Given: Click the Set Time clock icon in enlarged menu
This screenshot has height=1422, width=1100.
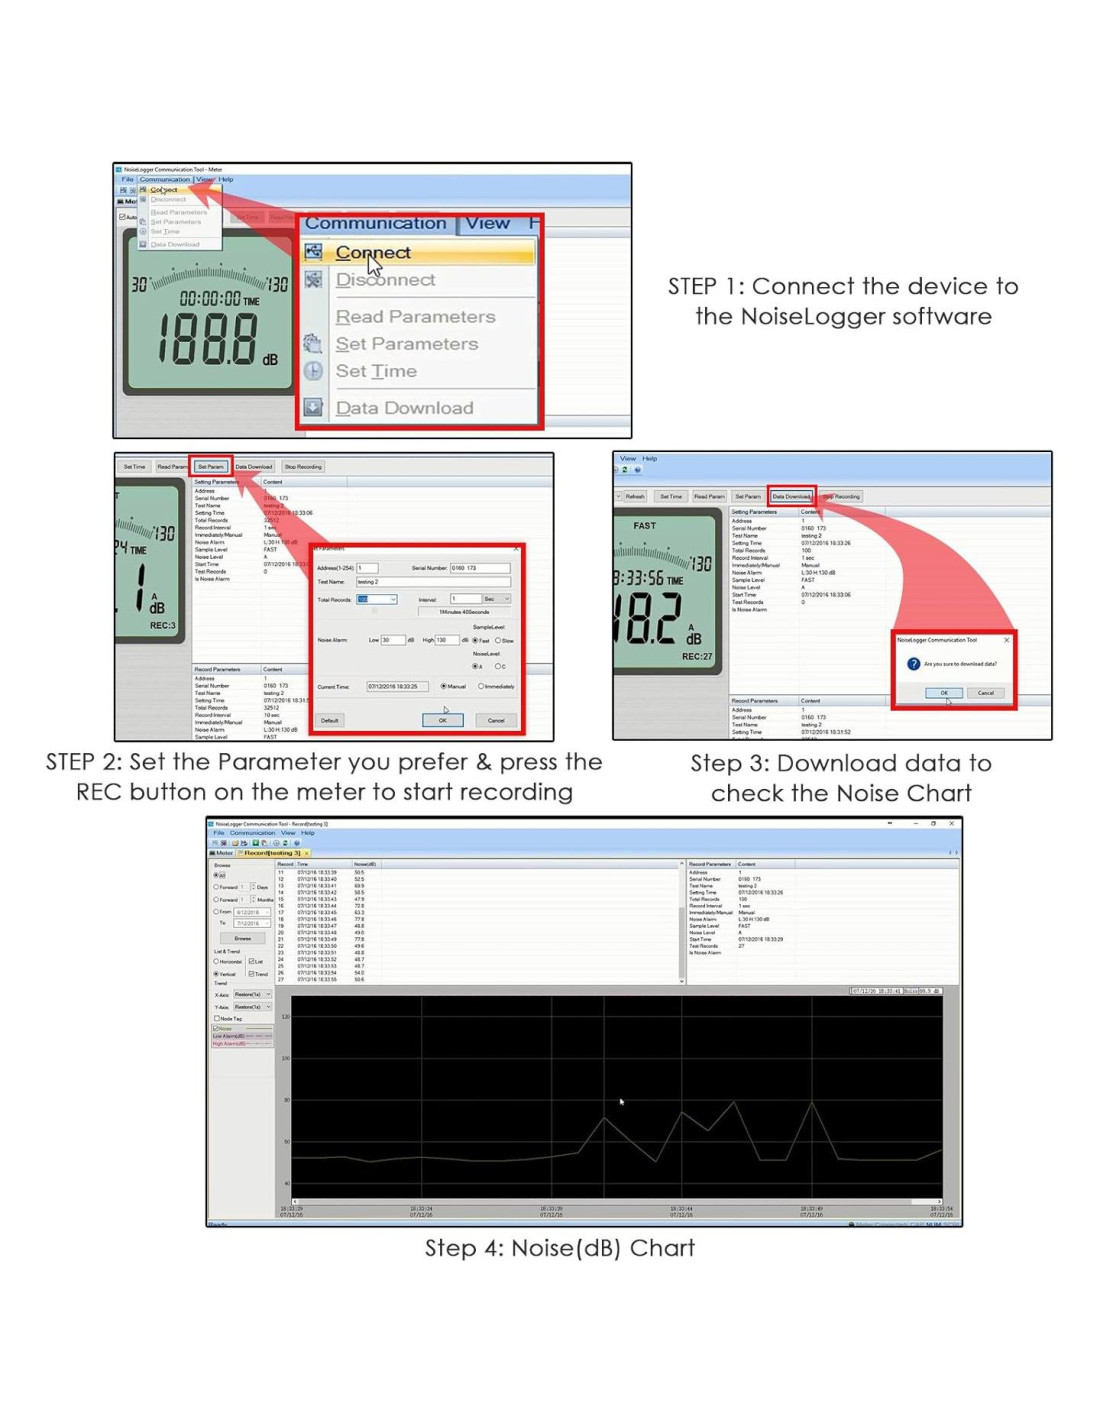Looking at the screenshot, I should [314, 371].
